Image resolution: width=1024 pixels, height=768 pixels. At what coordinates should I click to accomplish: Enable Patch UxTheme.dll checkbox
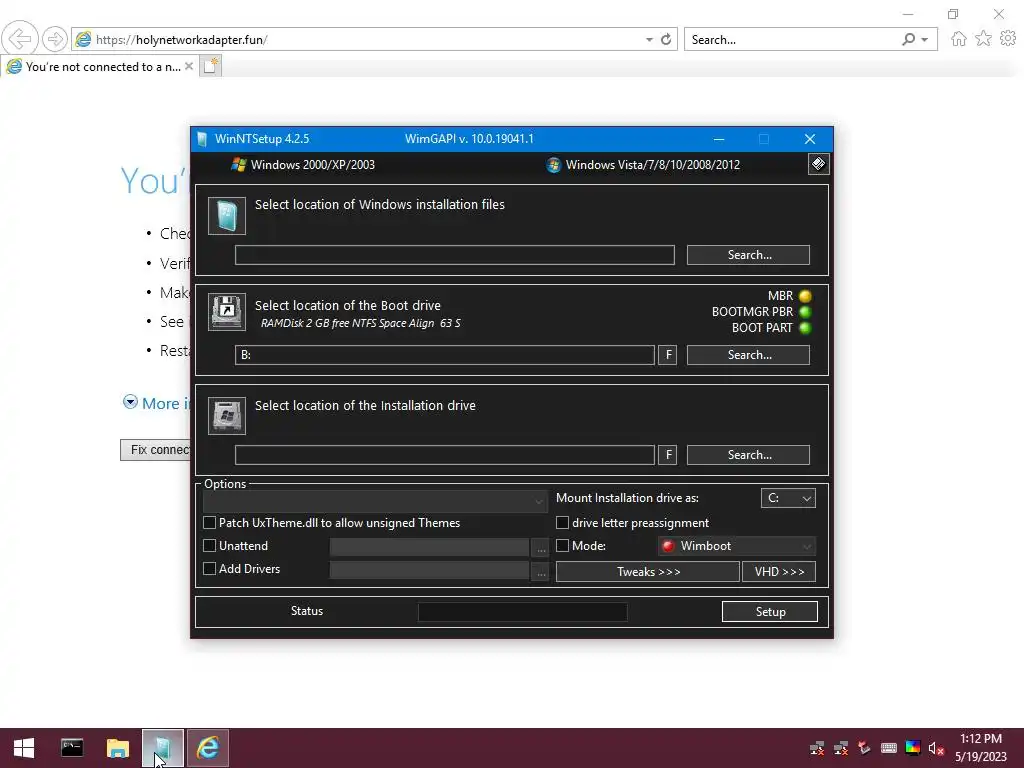click(x=210, y=523)
